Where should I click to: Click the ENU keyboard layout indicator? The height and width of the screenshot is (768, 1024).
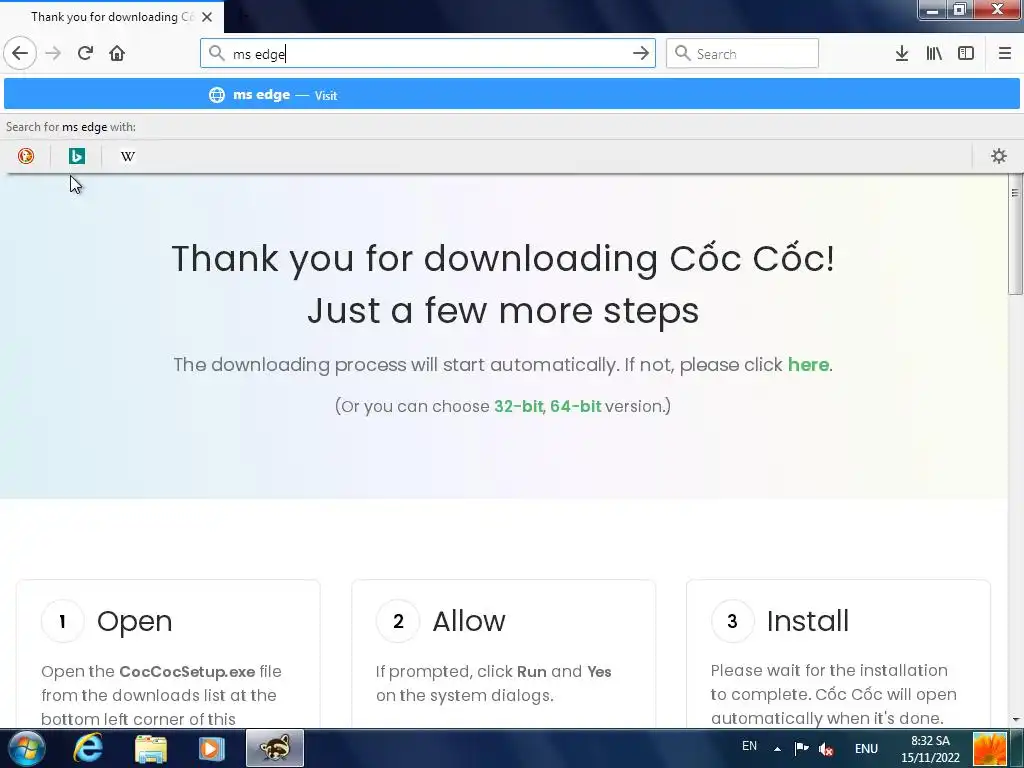click(x=866, y=749)
